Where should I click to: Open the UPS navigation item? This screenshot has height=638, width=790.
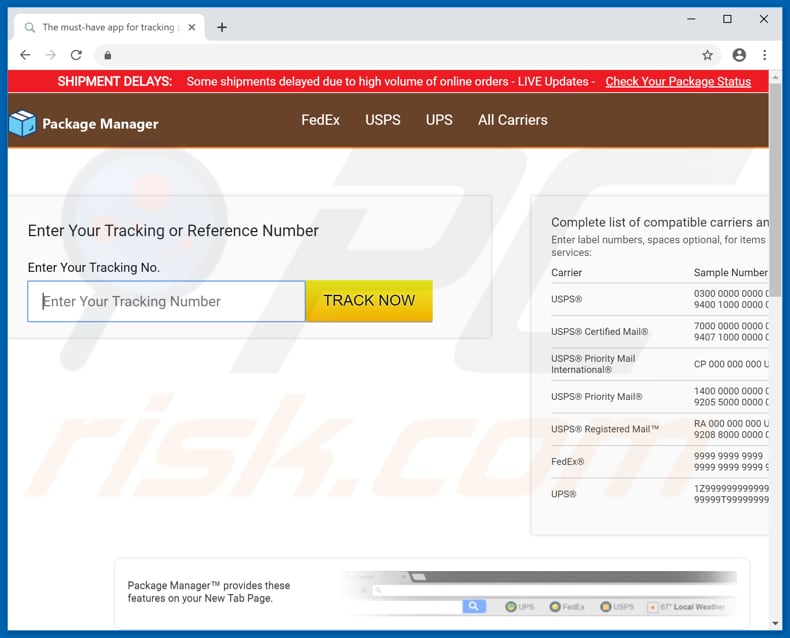click(439, 120)
